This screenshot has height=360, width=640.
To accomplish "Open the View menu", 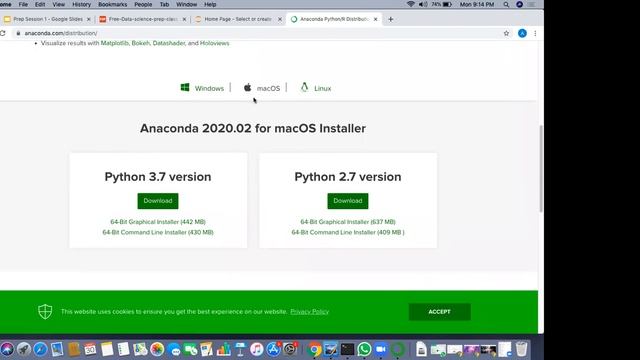I will pos(58,4).
